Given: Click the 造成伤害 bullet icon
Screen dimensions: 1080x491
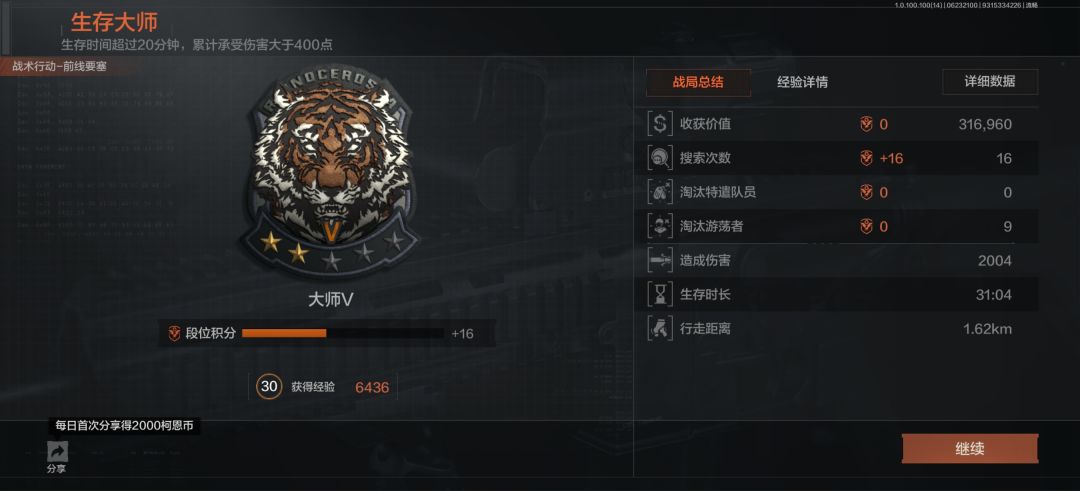Looking at the screenshot, I should [x=660, y=260].
